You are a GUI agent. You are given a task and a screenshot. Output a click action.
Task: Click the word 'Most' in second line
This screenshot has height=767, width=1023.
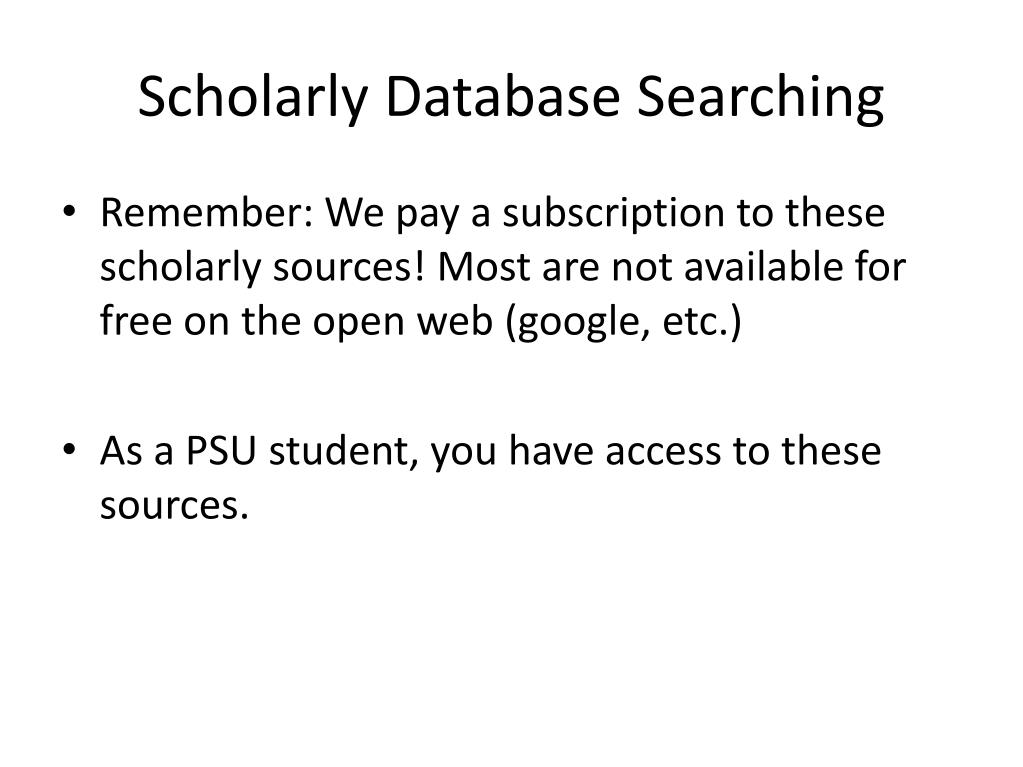tap(484, 267)
